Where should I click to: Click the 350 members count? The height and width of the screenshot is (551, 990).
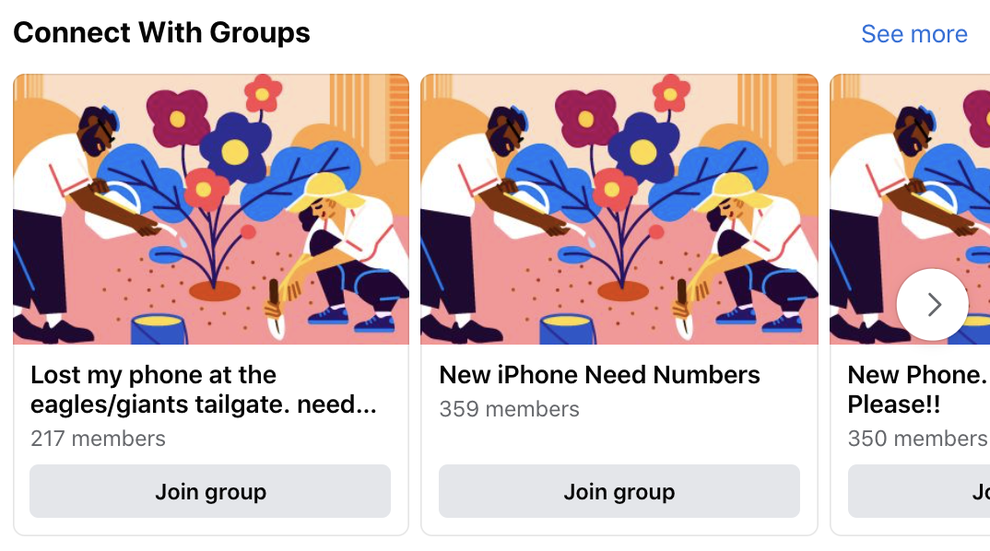[x=916, y=438]
